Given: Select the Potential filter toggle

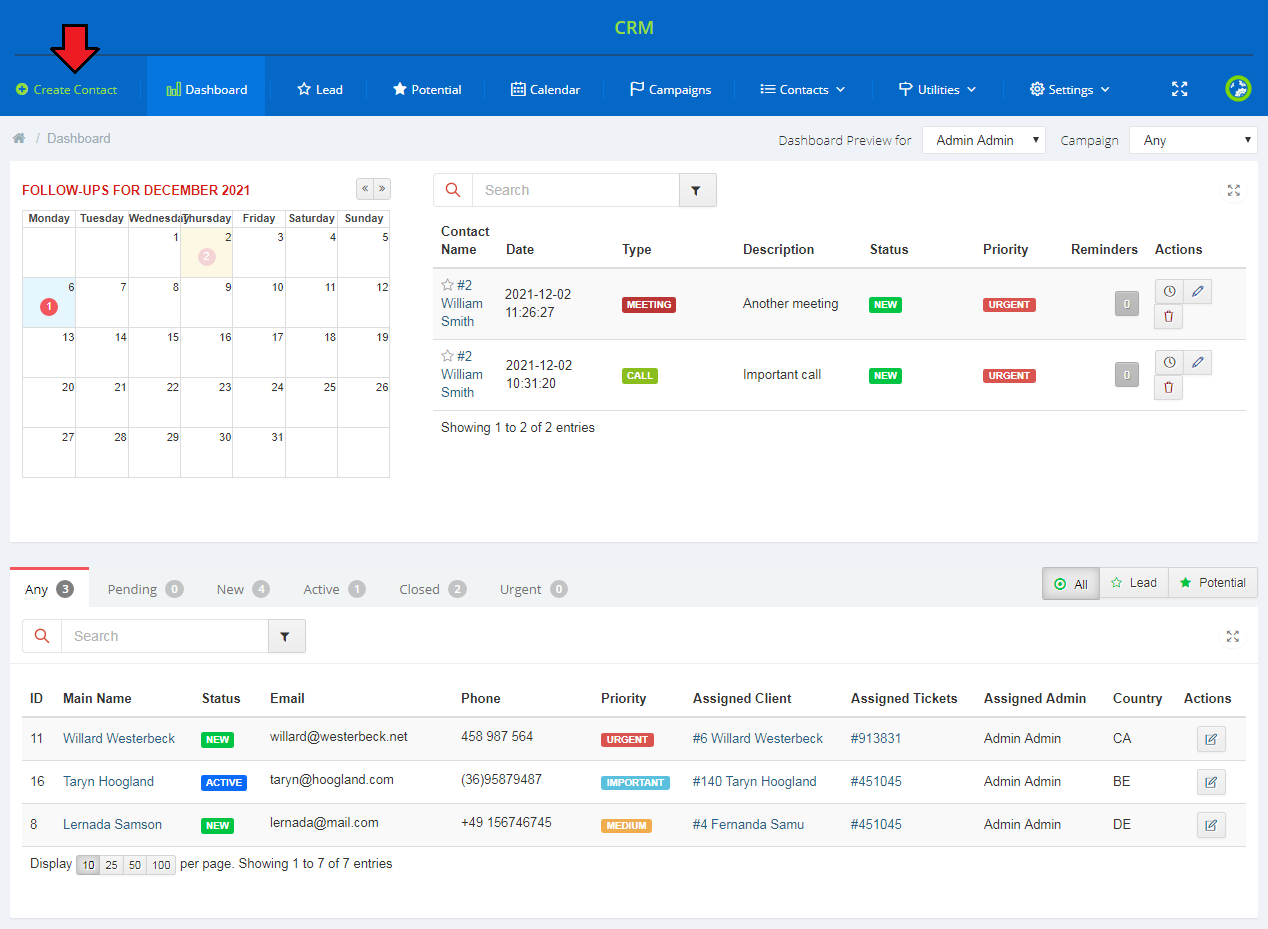Looking at the screenshot, I should pos(1212,583).
